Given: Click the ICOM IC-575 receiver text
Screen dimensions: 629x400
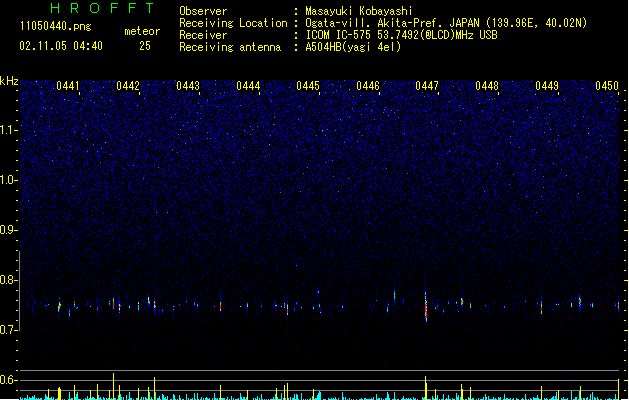Looking at the screenshot, I should point(401,35).
